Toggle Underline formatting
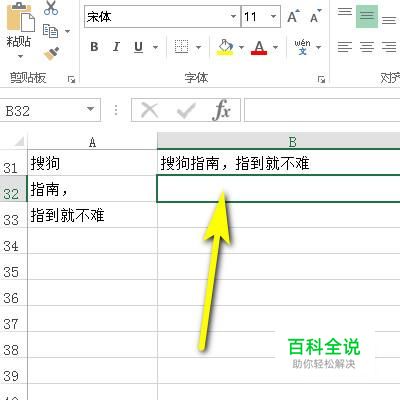This screenshot has height=400, width=400. coord(138,47)
